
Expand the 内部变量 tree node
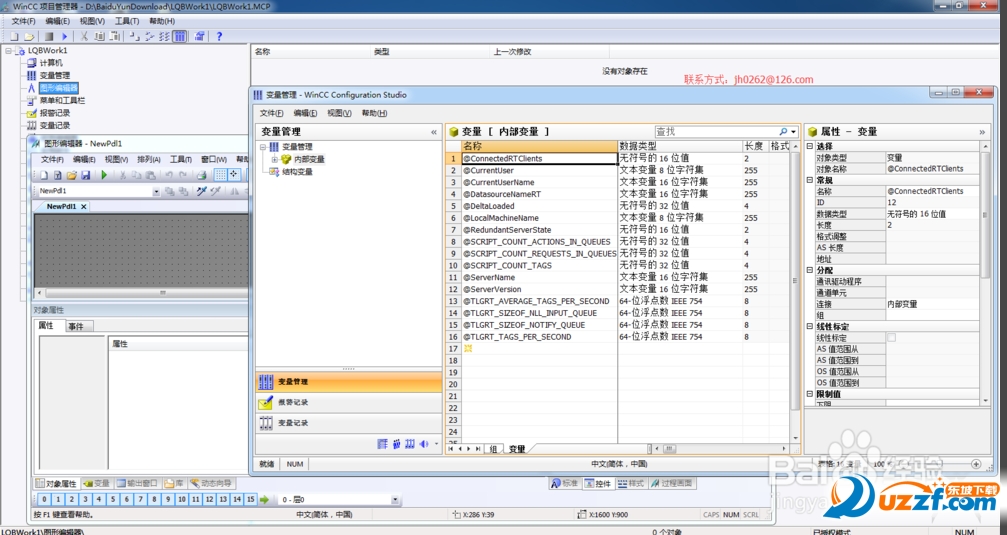274,159
